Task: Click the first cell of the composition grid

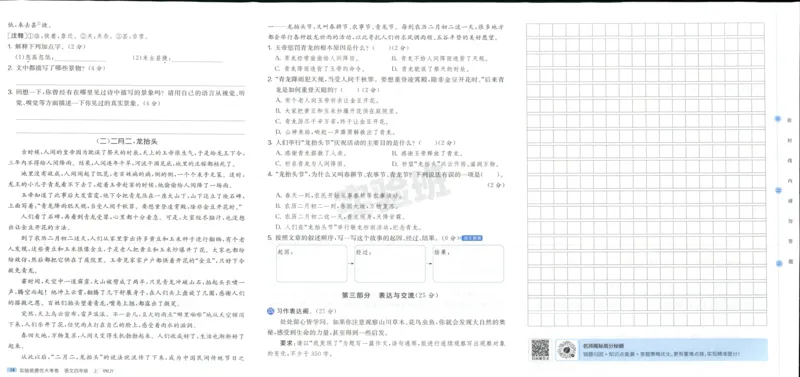Action: point(534,30)
